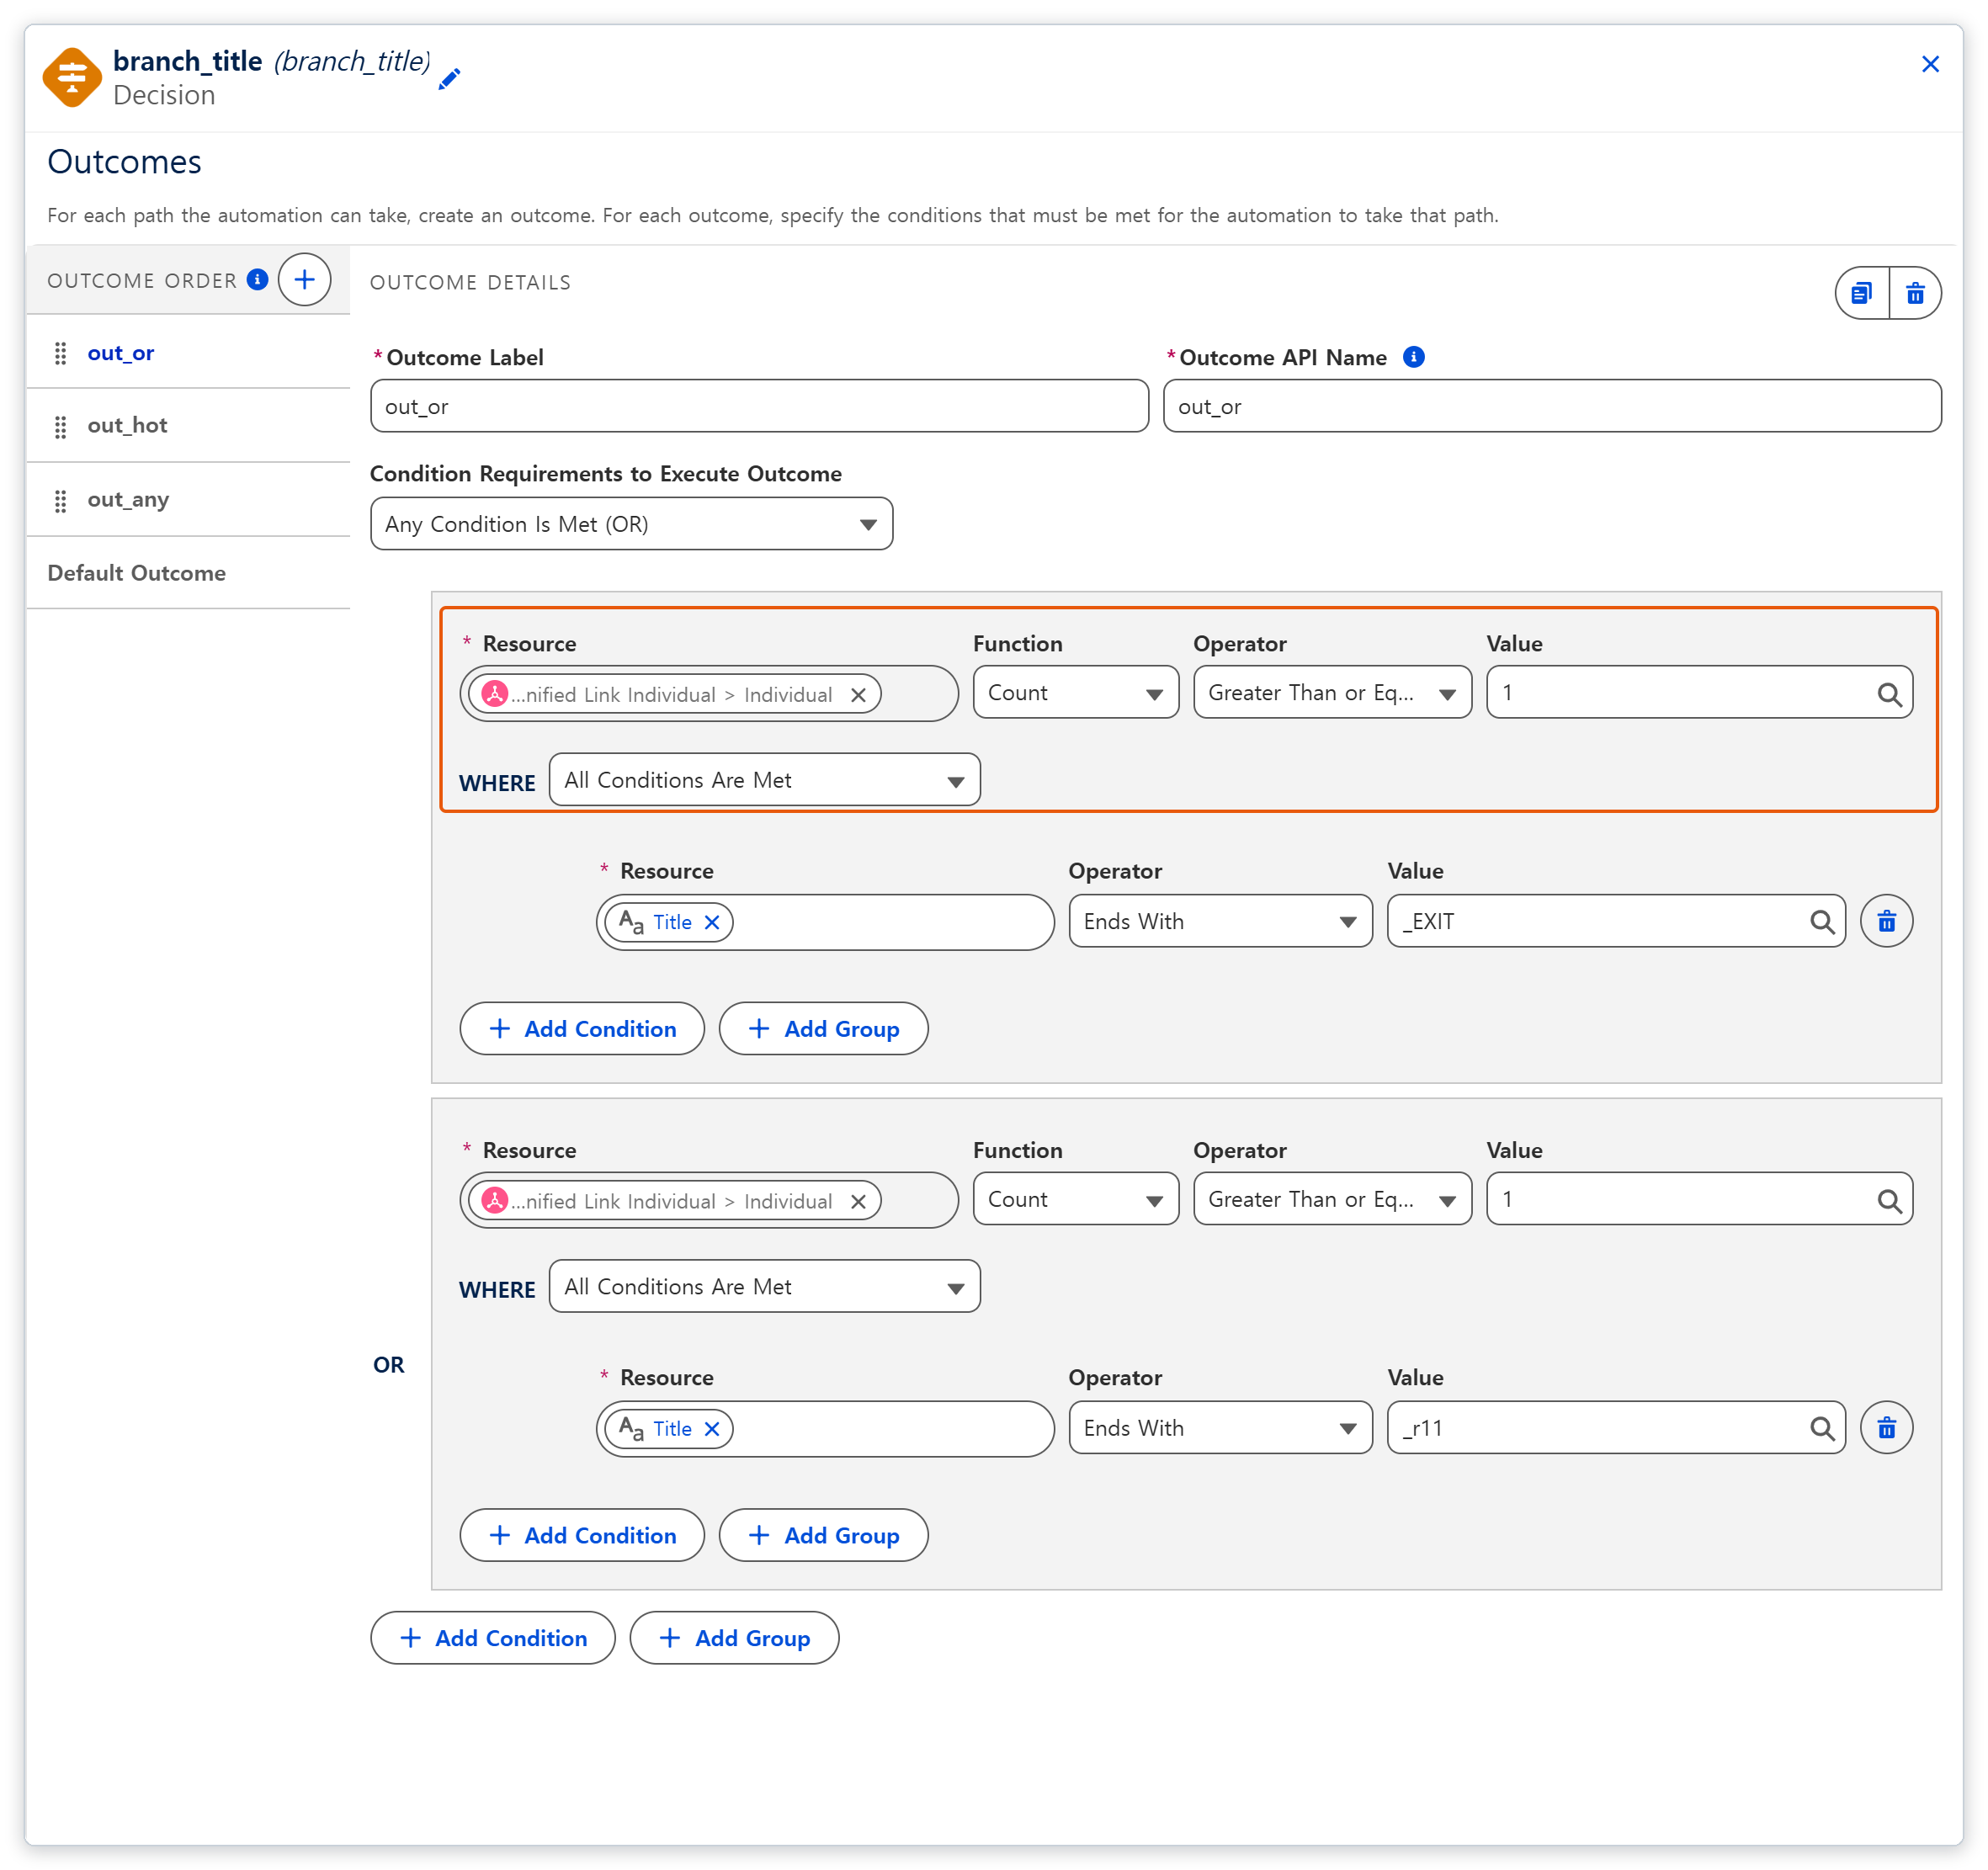Image resolution: width=1988 pixels, height=1870 pixels.
Task: Open Outcome API Name info tooltip
Action: [1413, 357]
